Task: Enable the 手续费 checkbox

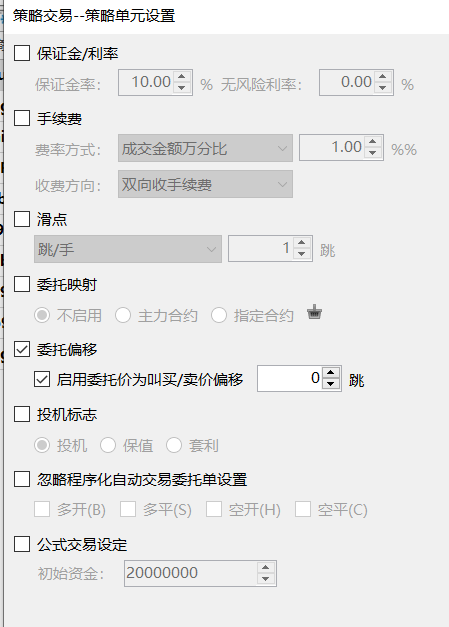Action: pyautogui.click(x=22, y=118)
